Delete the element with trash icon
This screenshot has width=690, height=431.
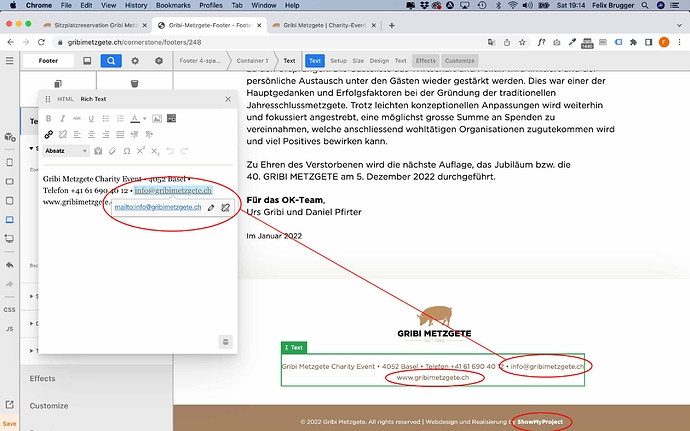[x=135, y=83]
